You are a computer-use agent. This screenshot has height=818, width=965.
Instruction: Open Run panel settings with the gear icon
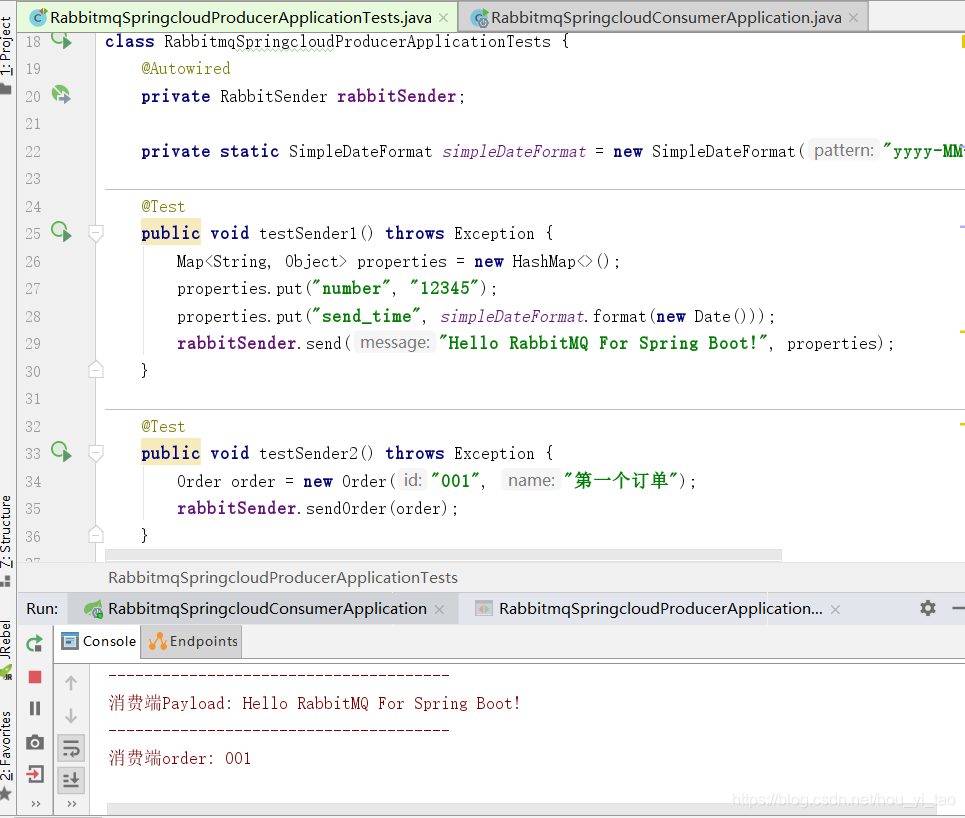click(x=928, y=608)
